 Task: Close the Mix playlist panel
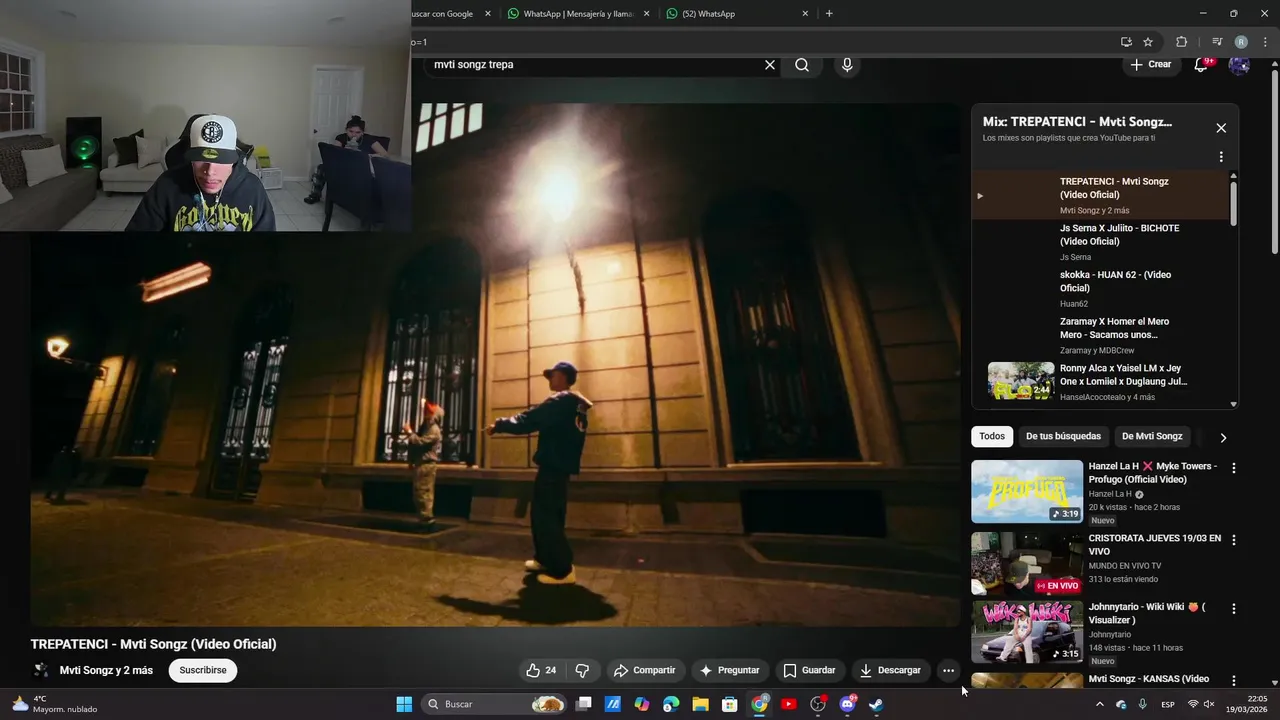pyautogui.click(x=1221, y=128)
